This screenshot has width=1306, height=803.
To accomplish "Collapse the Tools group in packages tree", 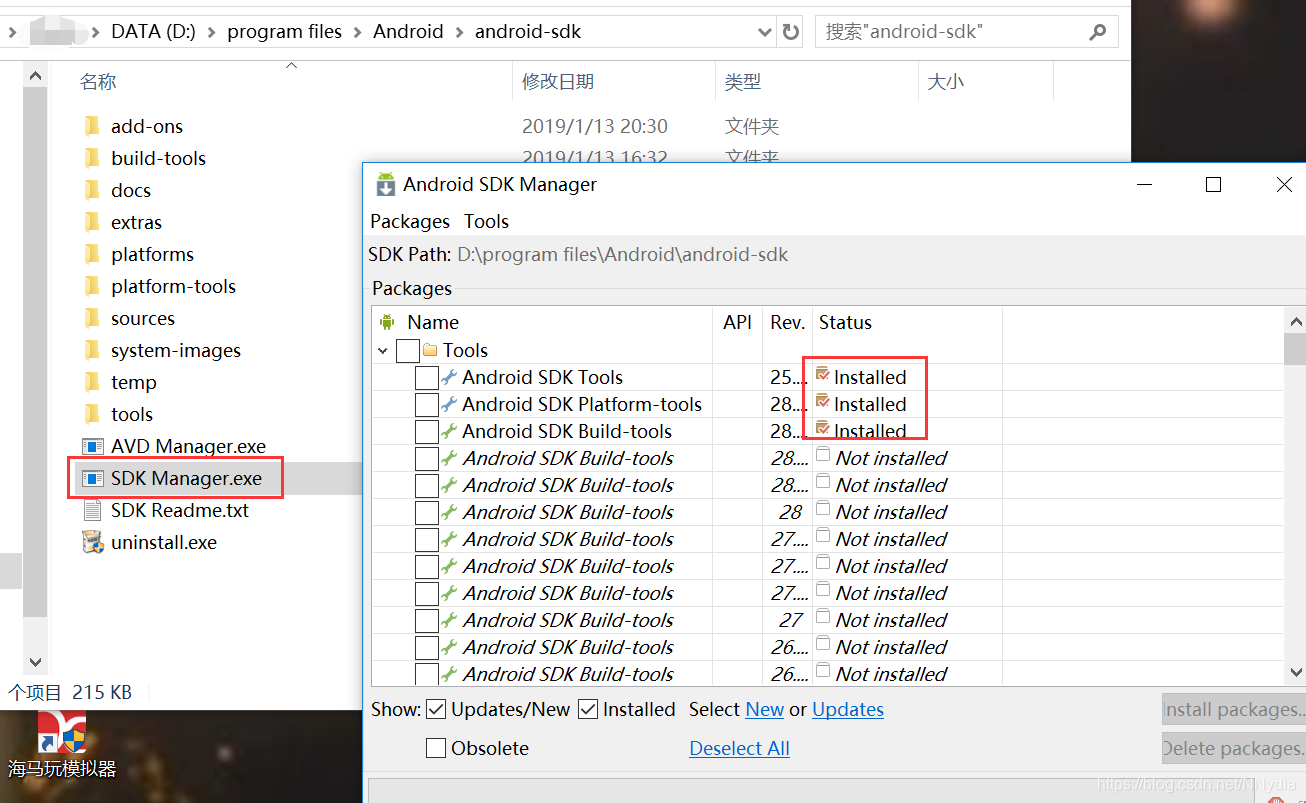I will [383, 351].
